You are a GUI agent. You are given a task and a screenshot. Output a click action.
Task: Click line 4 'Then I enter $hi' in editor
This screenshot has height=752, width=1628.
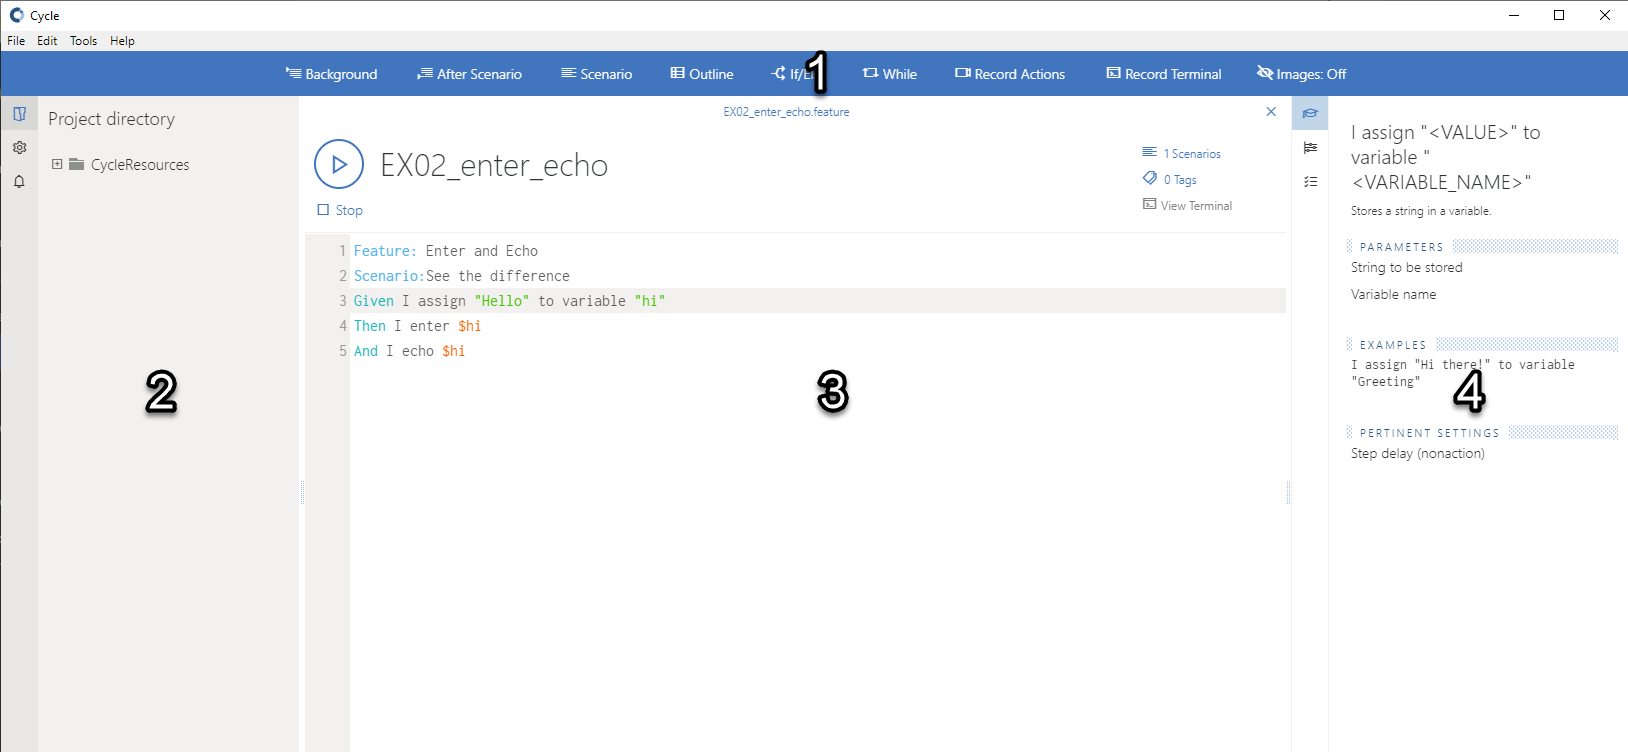pos(417,326)
